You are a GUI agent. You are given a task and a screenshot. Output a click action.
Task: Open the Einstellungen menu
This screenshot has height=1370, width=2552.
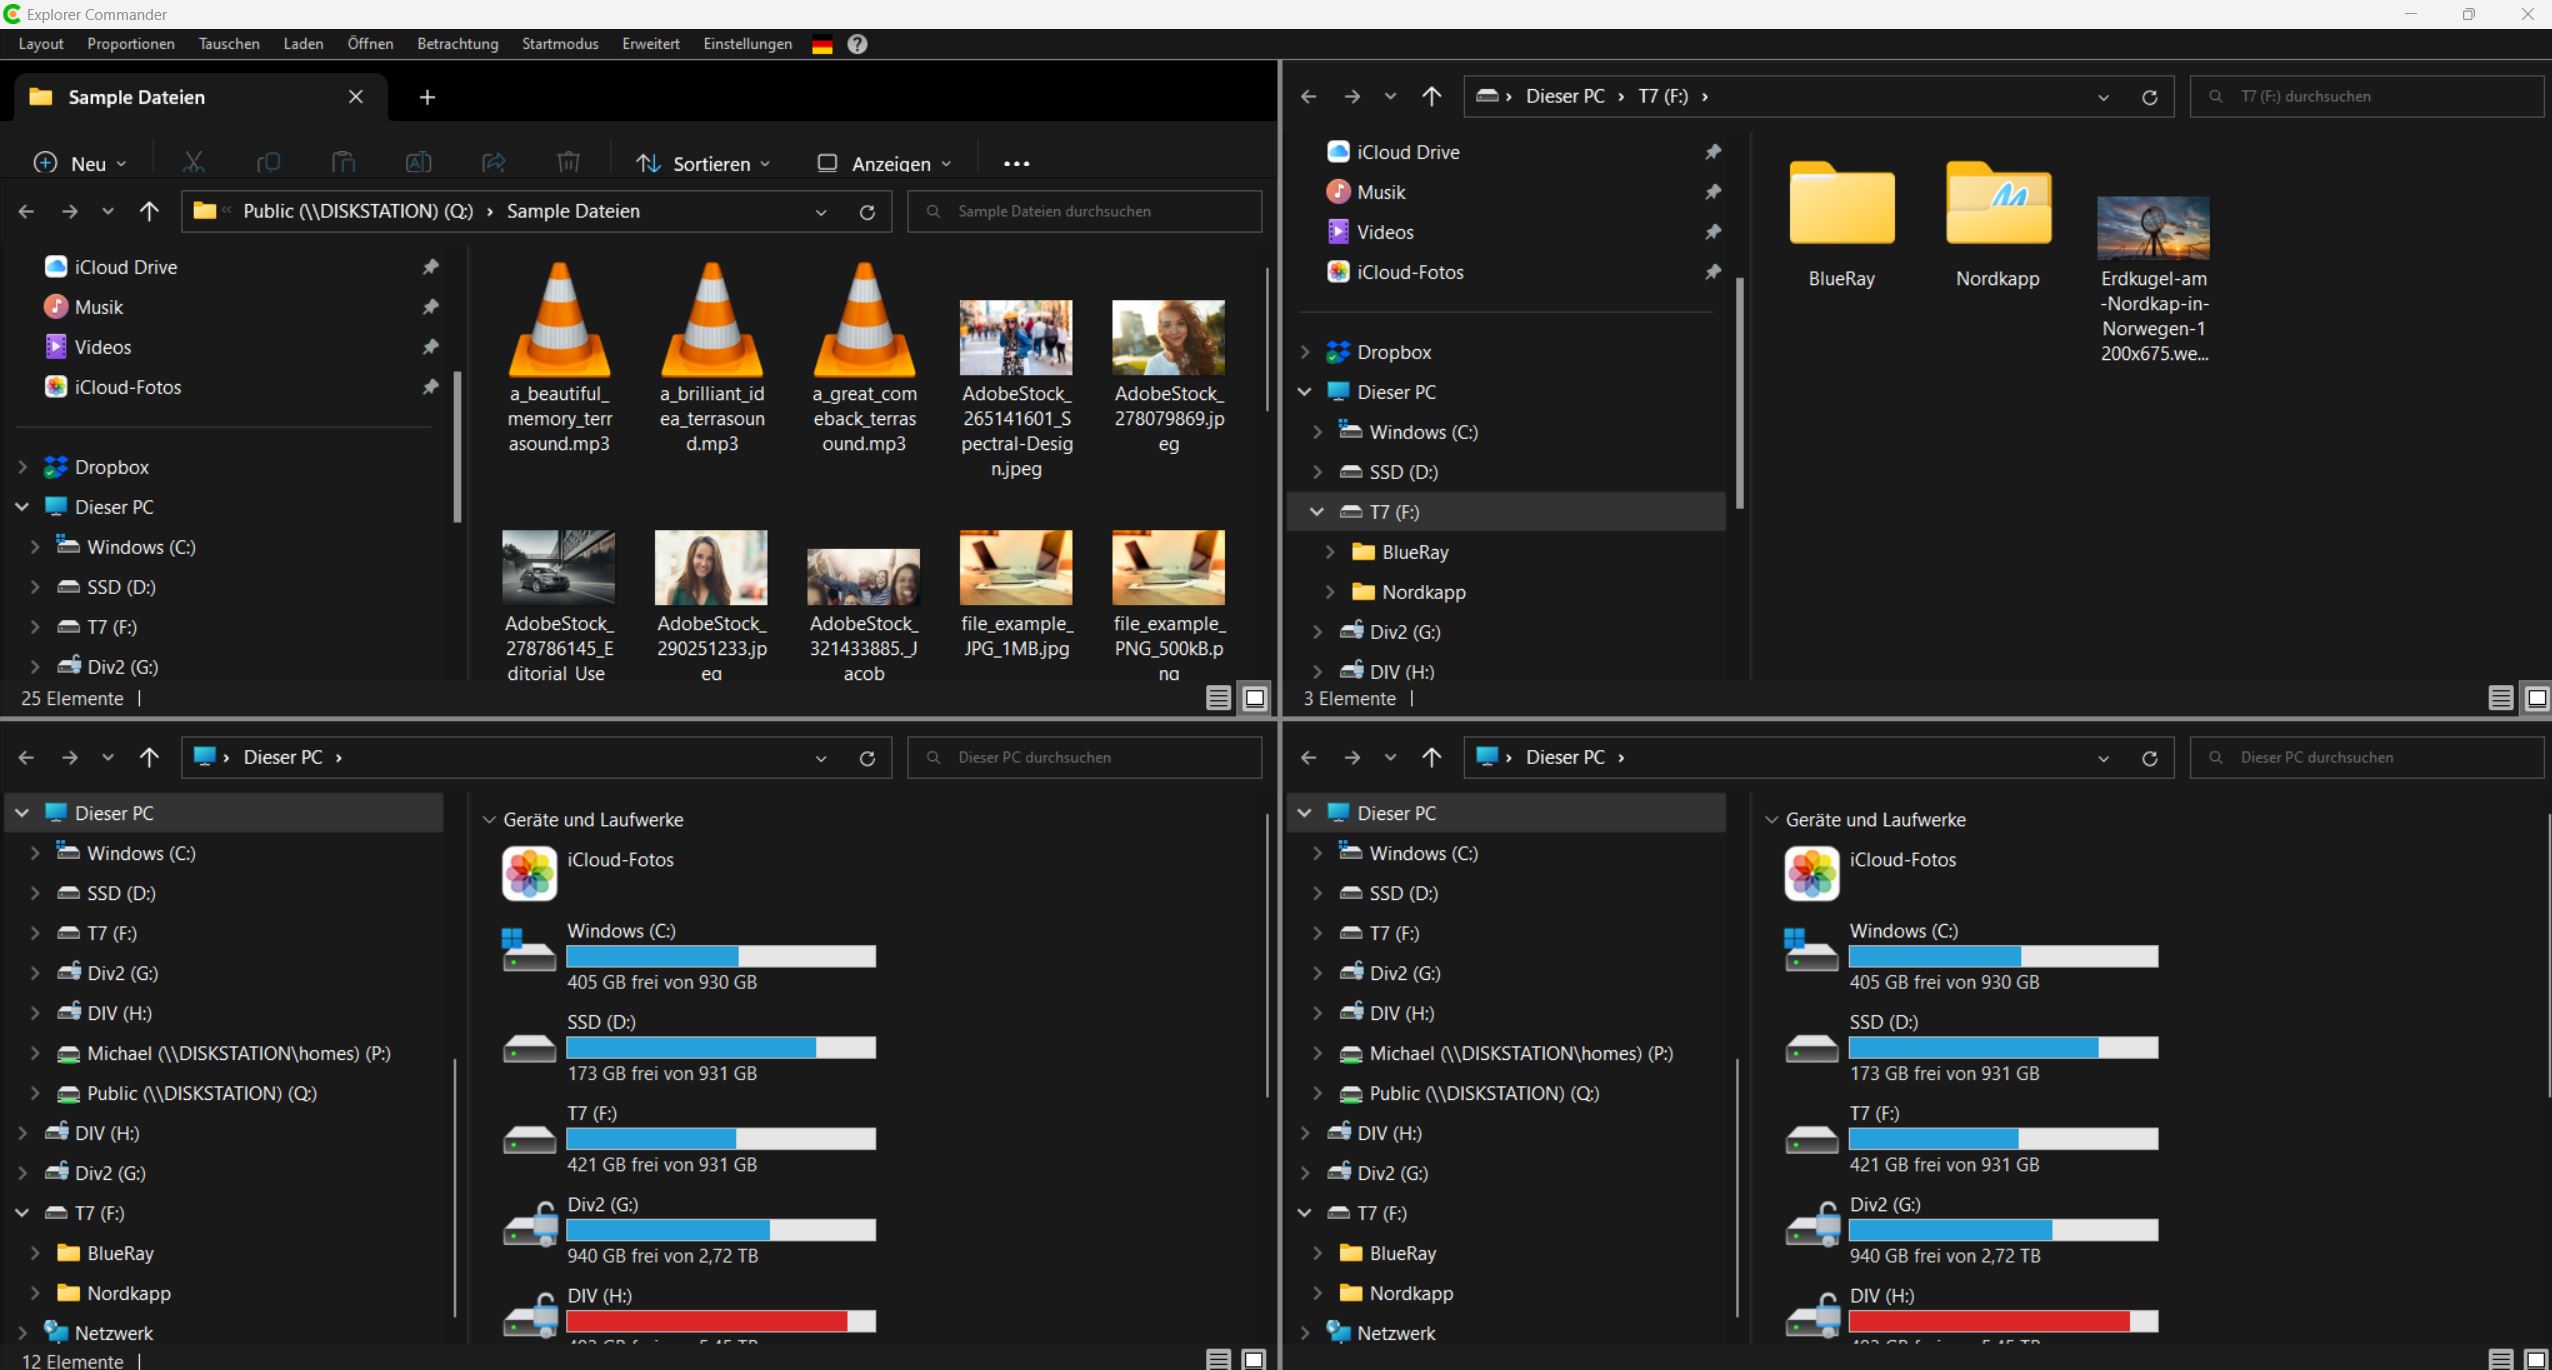click(747, 44)
